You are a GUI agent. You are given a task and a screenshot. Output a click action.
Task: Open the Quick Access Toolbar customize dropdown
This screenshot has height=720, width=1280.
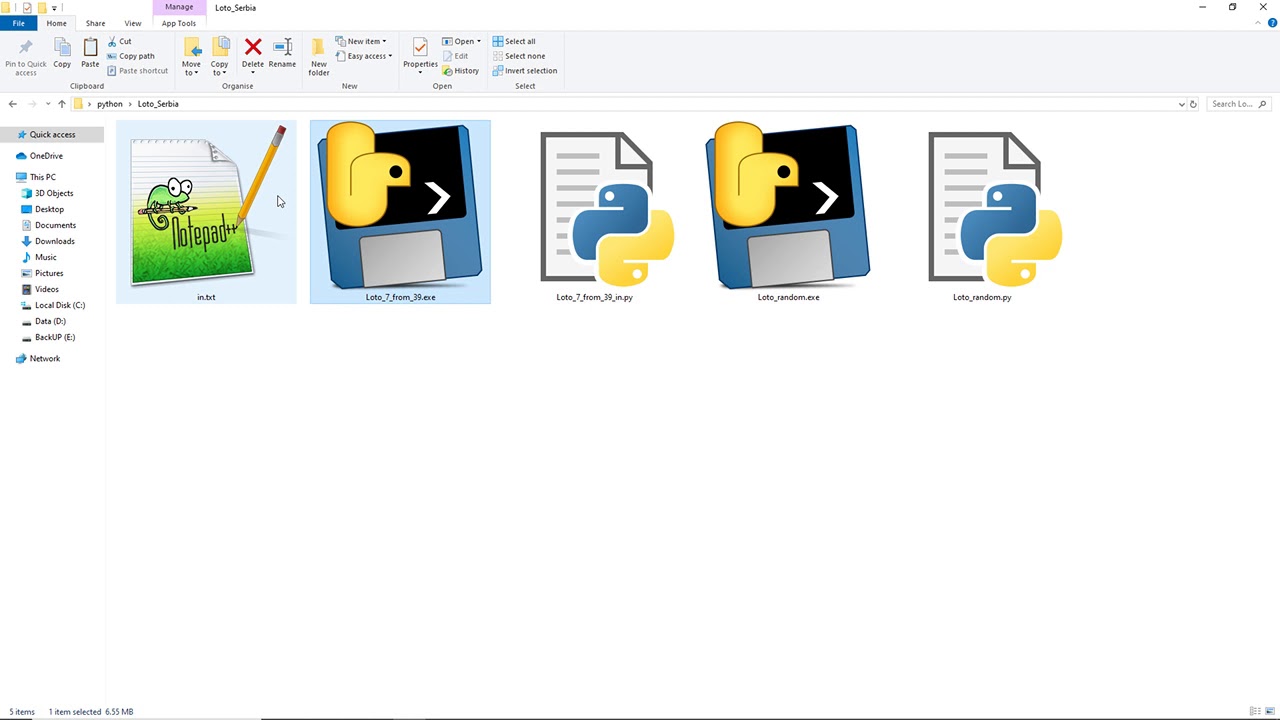click(x=55, y=8)
